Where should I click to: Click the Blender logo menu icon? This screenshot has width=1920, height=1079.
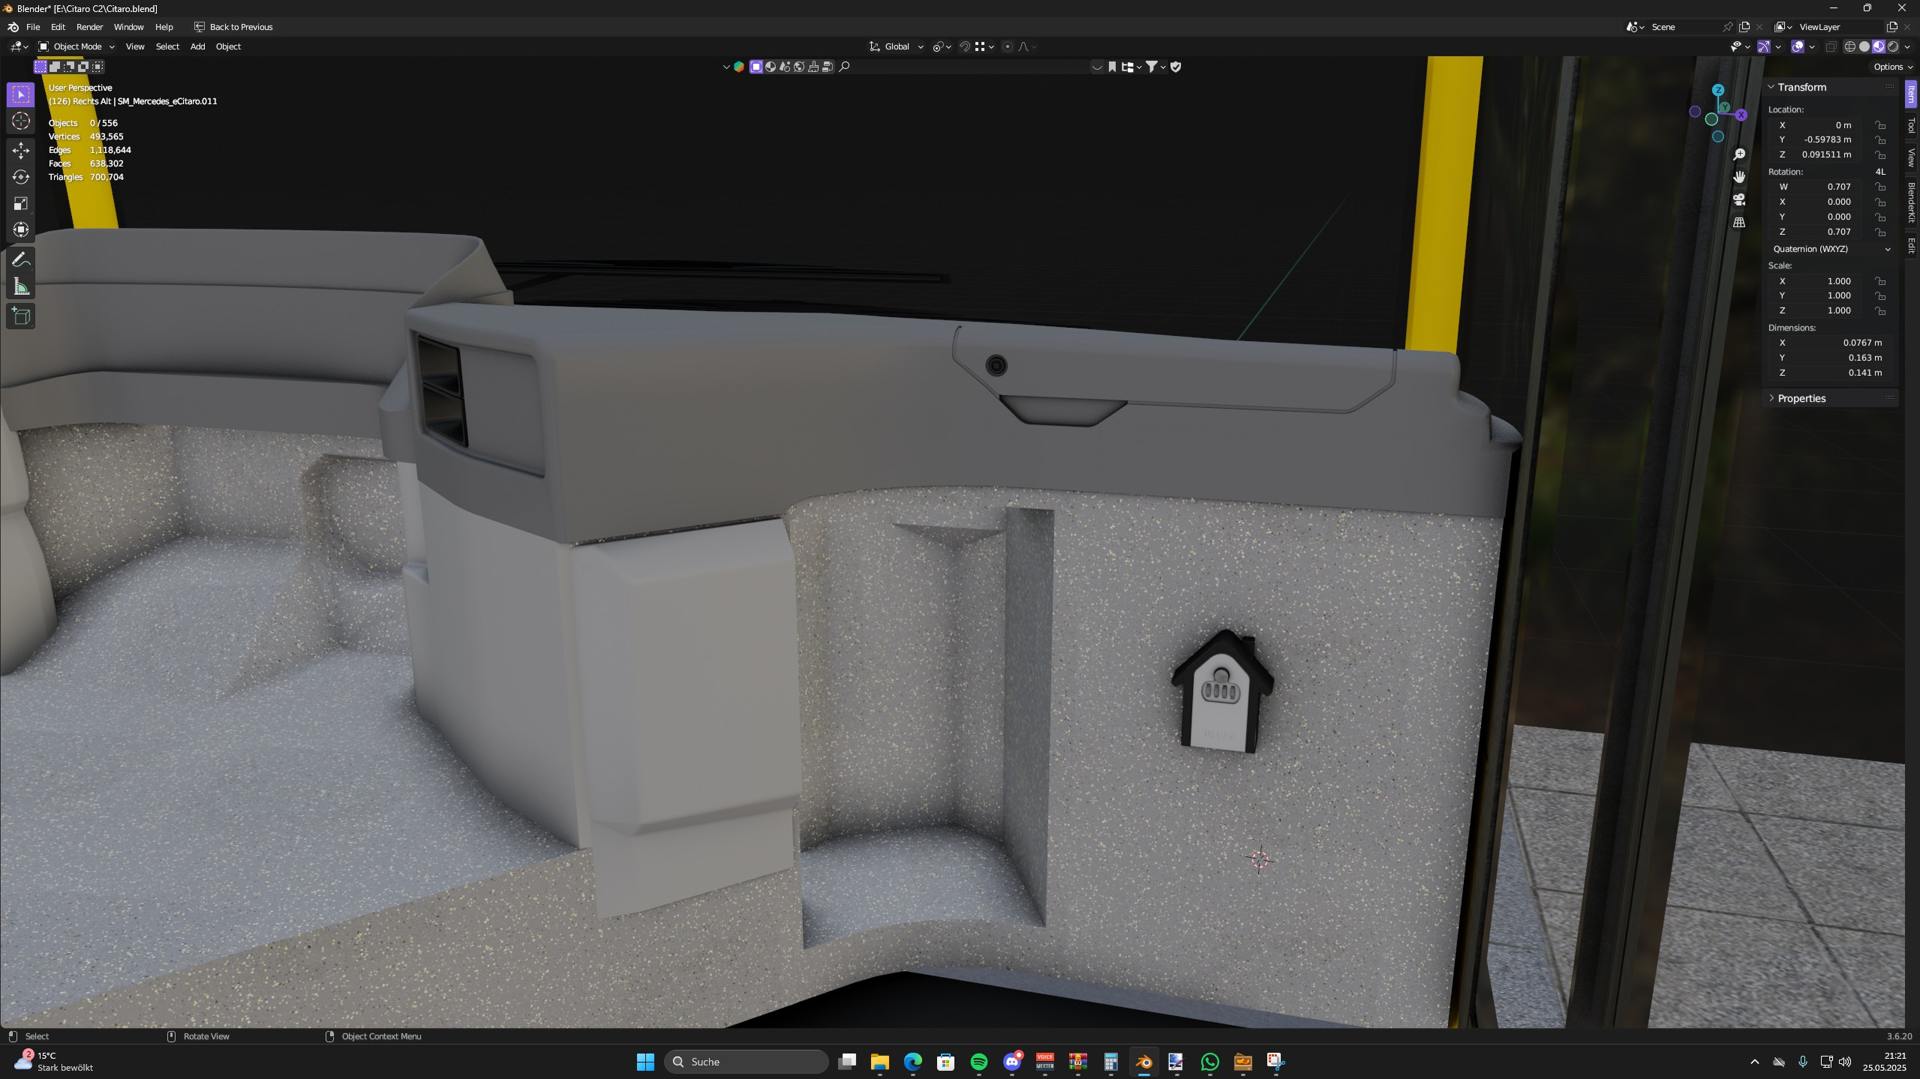coord(13,27)
